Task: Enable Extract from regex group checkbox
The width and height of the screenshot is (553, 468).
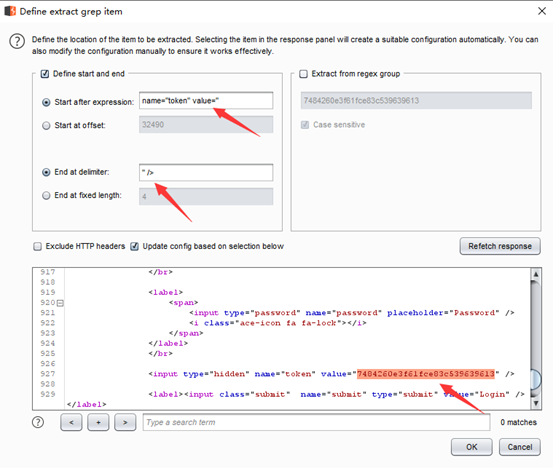Action: point(303,74)
